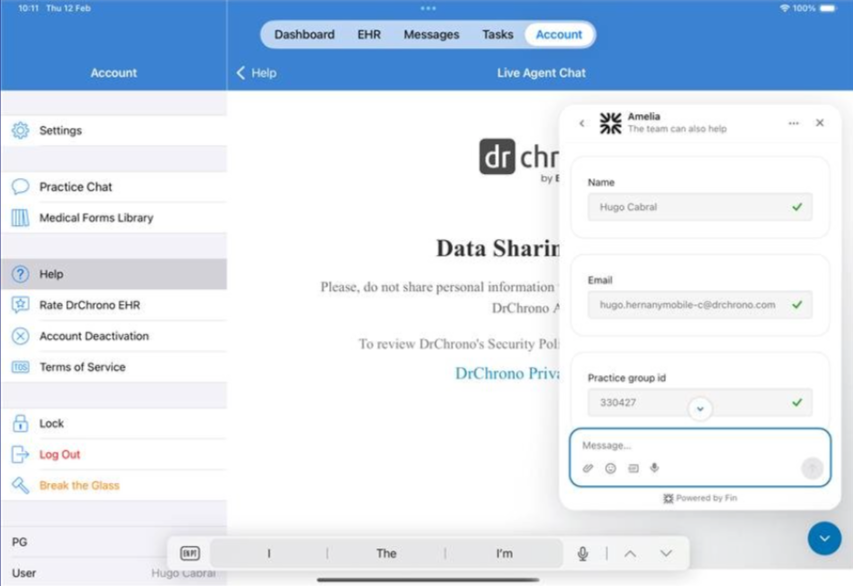The height and width of the screenshot is (586, 853).
Task: Tap the Rate DrChrono EHR star icon
Action: click(x=20, y=305)
